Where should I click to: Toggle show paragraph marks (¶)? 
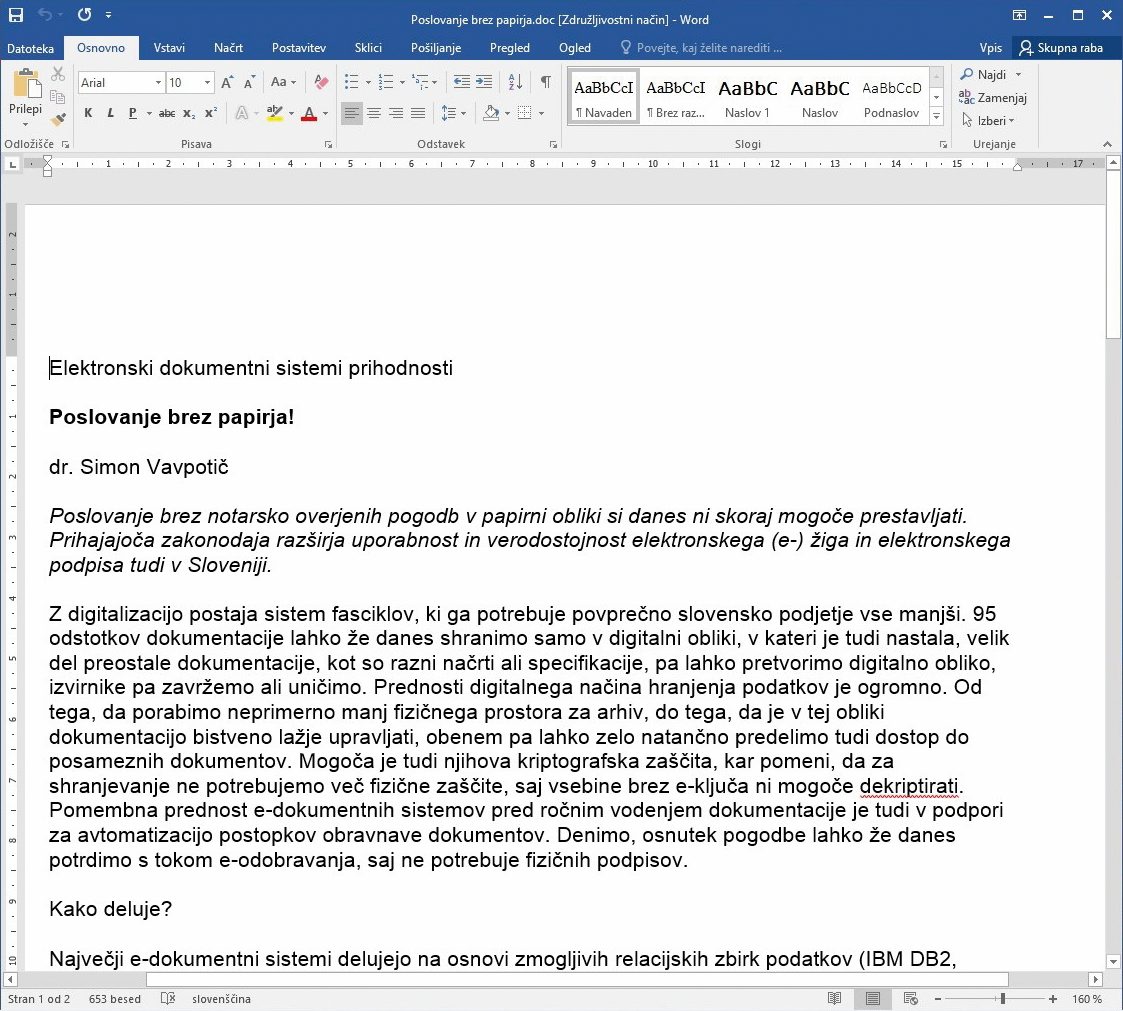click(x=546, y=82)
